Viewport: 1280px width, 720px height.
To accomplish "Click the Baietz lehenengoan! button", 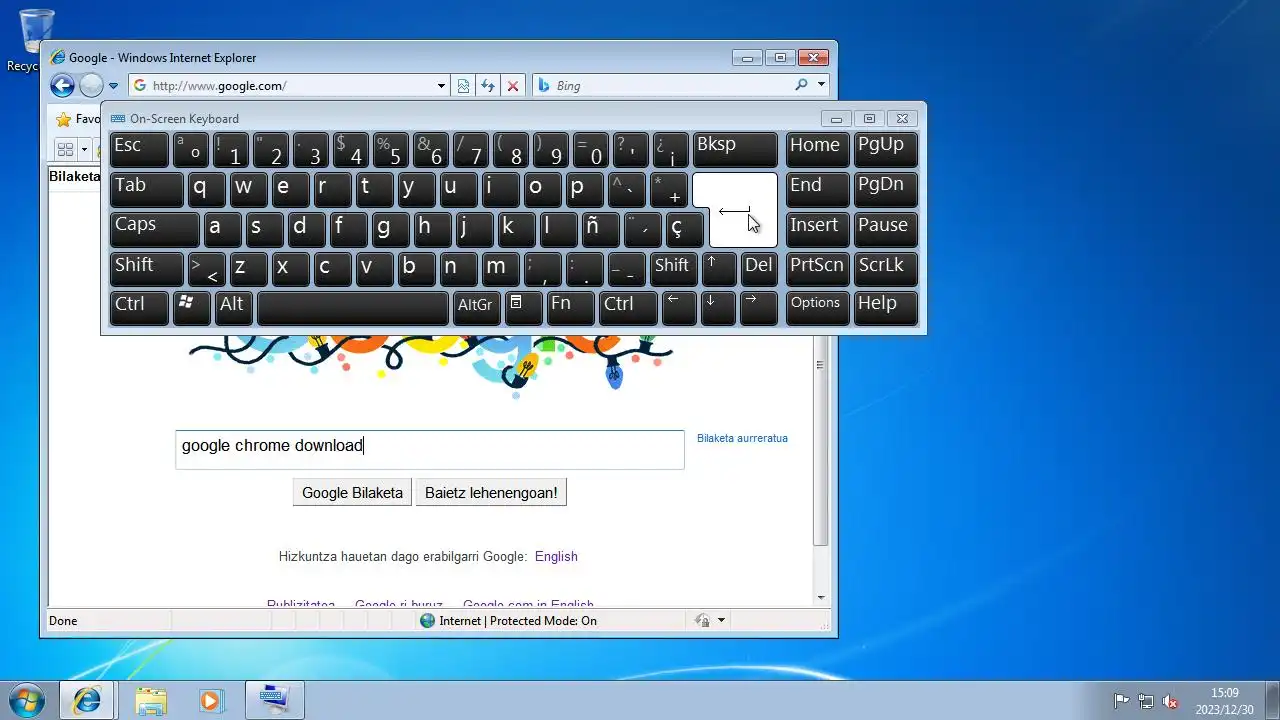I will click(x=491, y=493).
